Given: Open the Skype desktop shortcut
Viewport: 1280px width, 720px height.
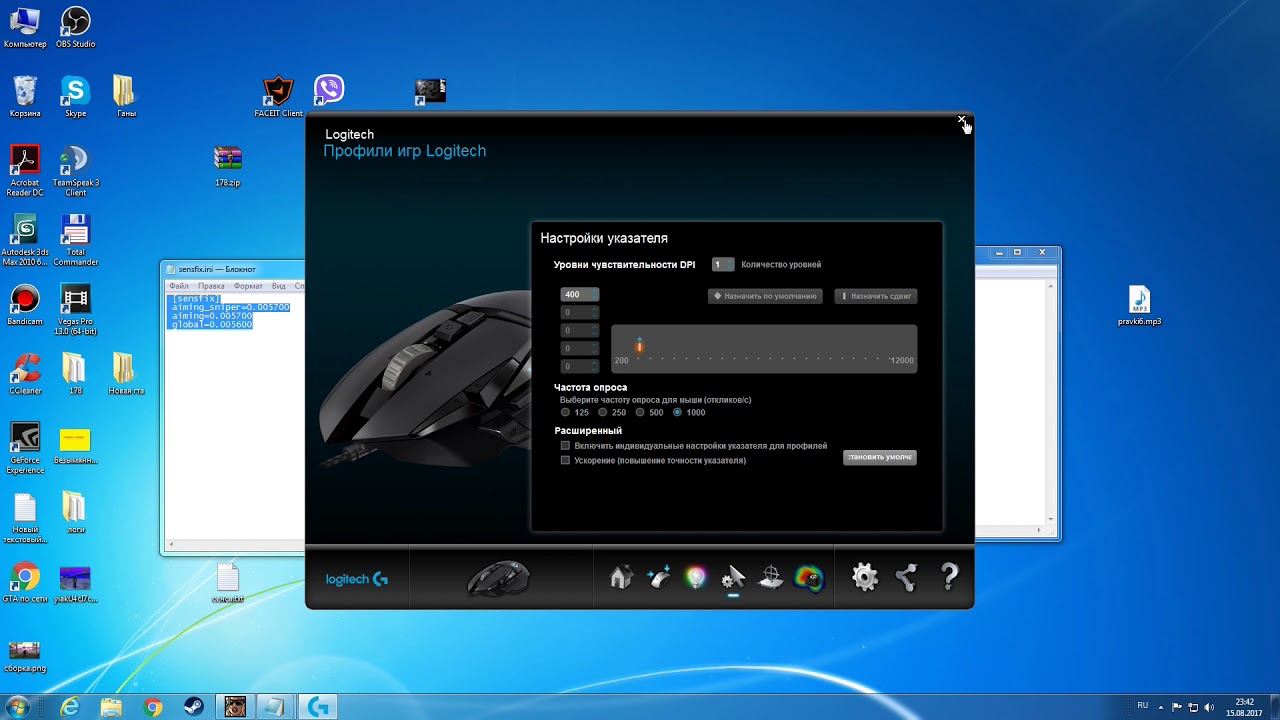Looking at the screenshot, I should tap(76, 97).
